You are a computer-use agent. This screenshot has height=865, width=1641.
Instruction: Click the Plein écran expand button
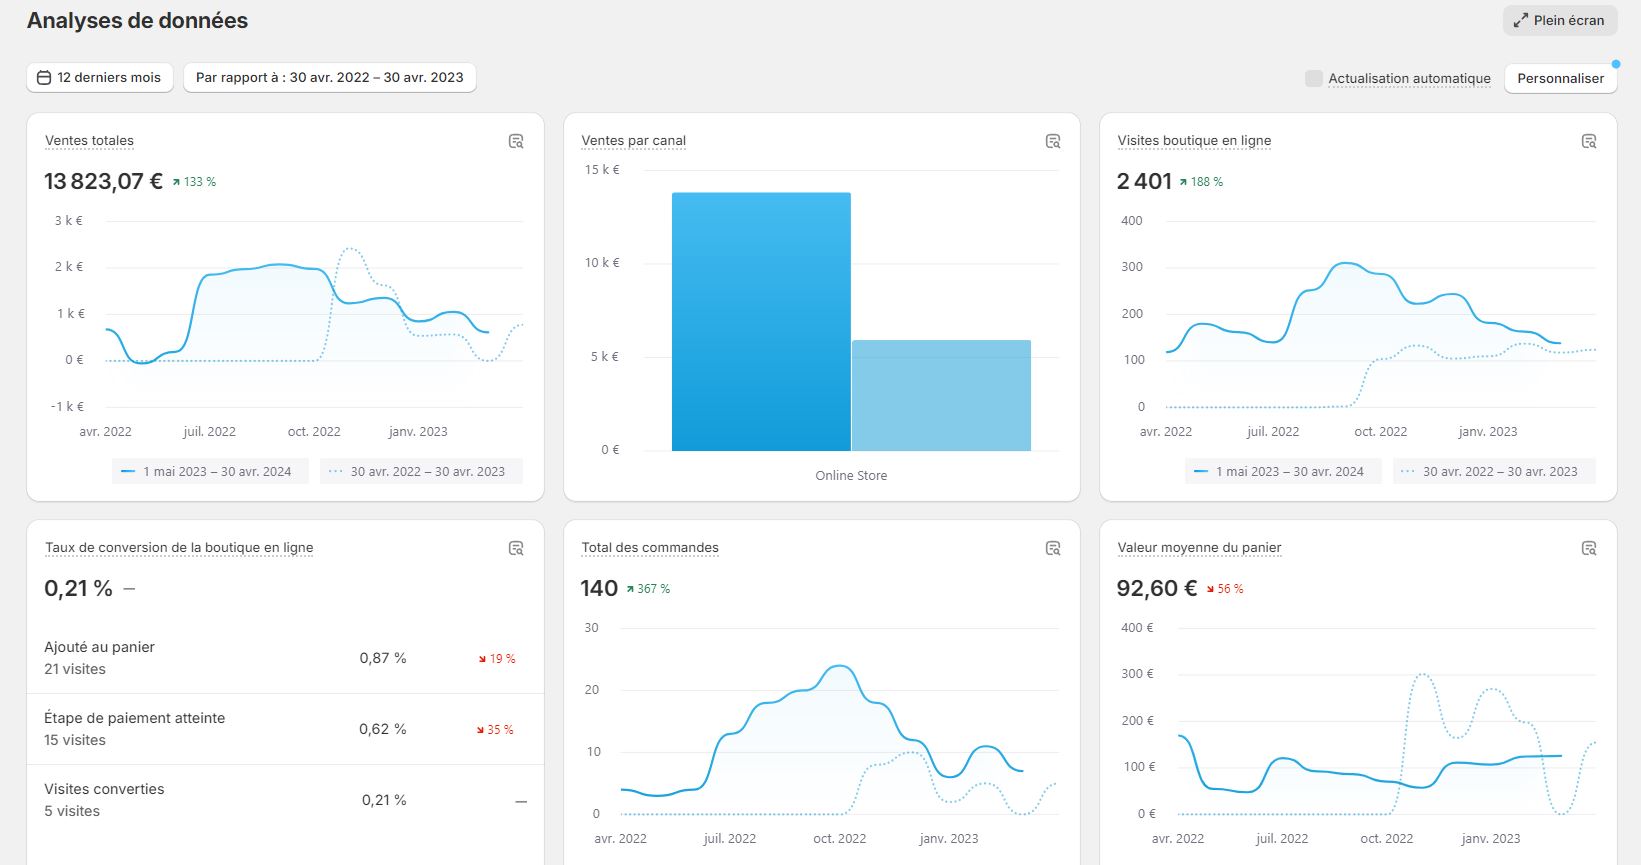click(x=1559, y=20)
